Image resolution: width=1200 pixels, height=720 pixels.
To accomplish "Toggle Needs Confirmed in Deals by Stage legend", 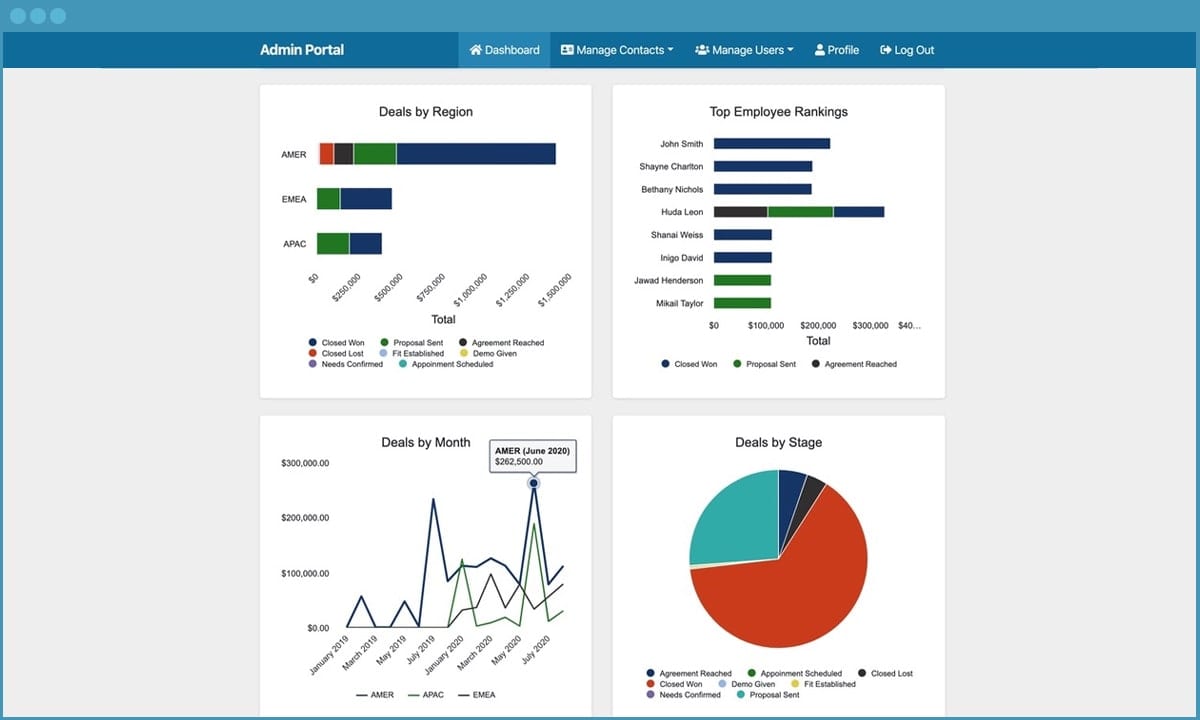I will click(683, 695).
